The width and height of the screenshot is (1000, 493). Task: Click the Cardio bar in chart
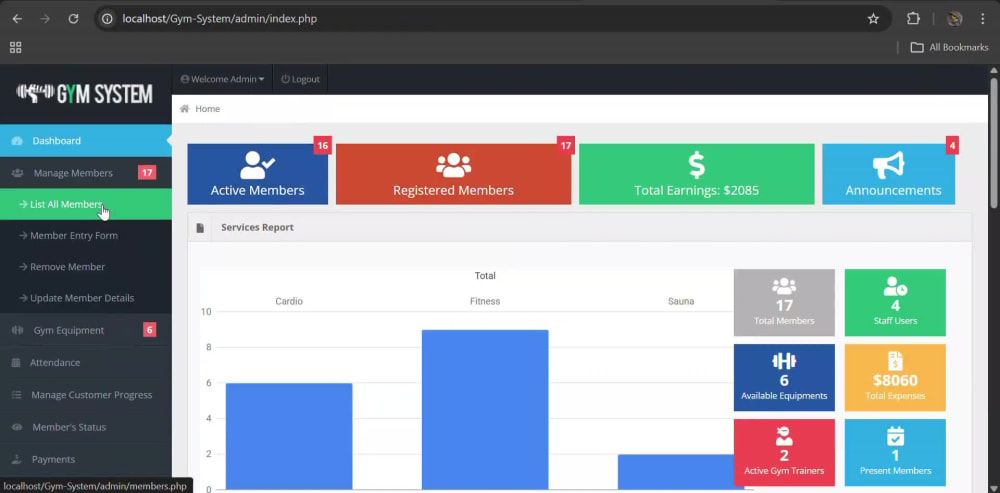(x=289, y=436)
